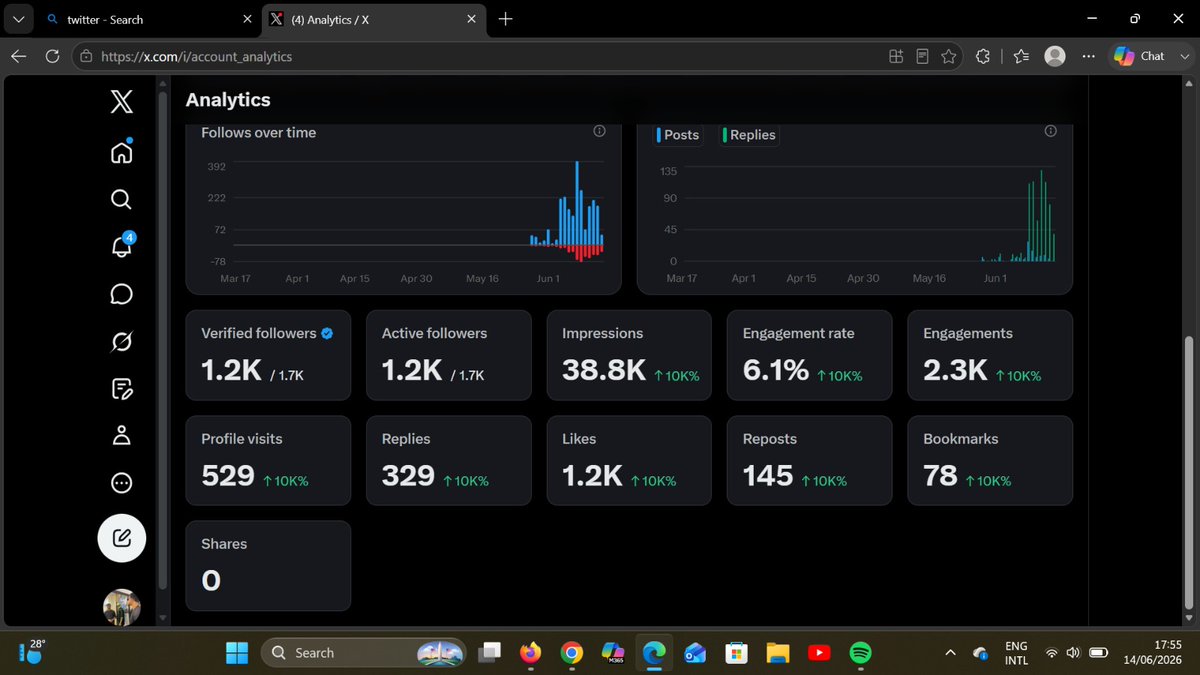Add this page to favorites star
1200x675 pixels.
coord(948,56)
